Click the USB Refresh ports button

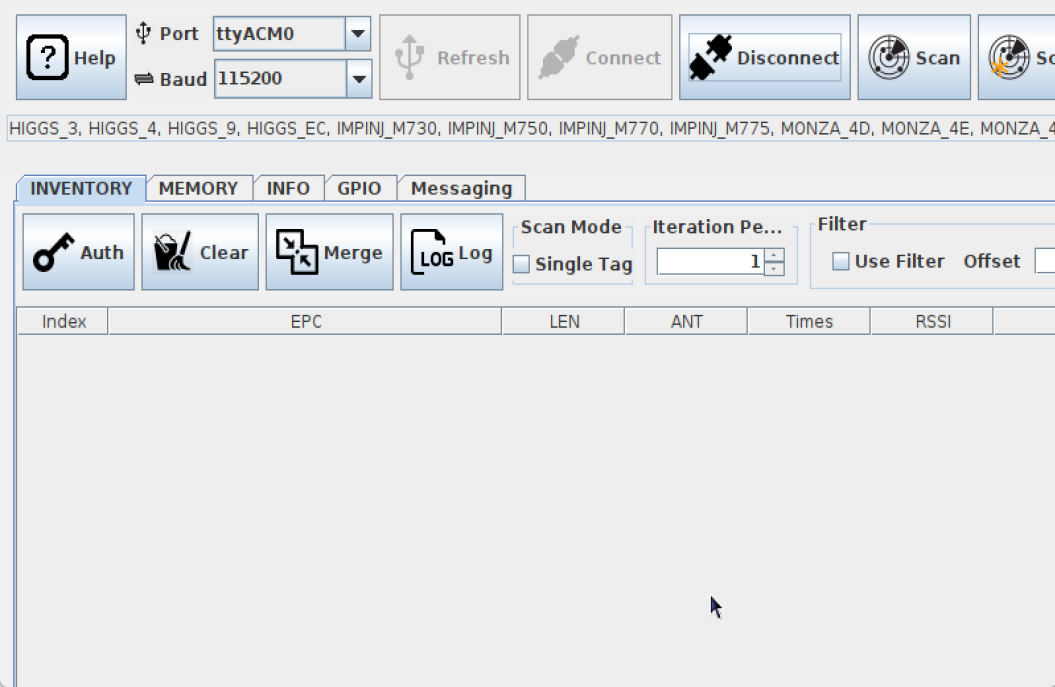[x=449, y=57]
